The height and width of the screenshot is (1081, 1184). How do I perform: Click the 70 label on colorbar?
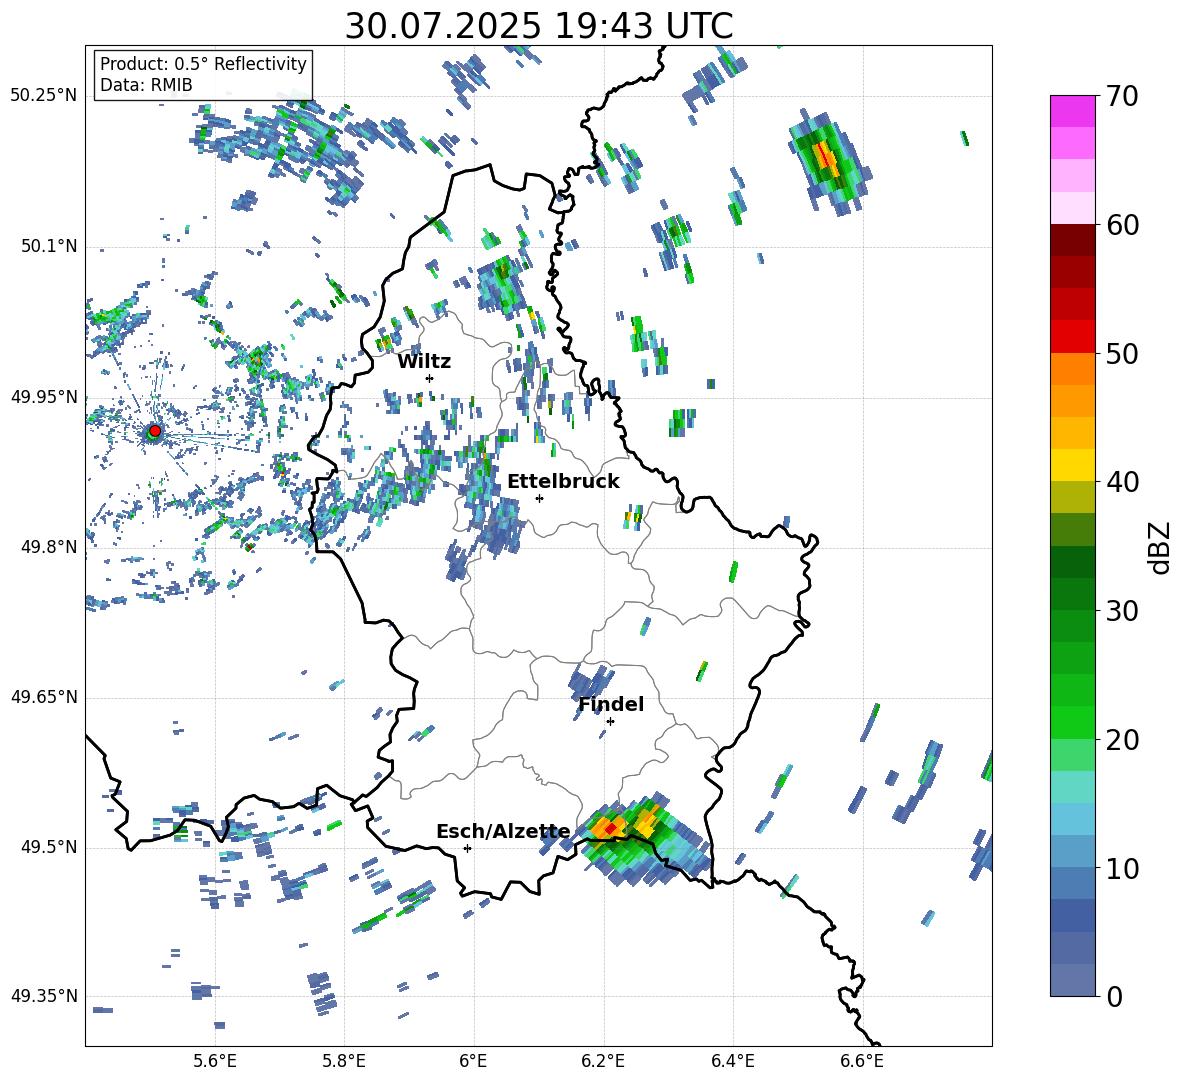(1121, 97)
